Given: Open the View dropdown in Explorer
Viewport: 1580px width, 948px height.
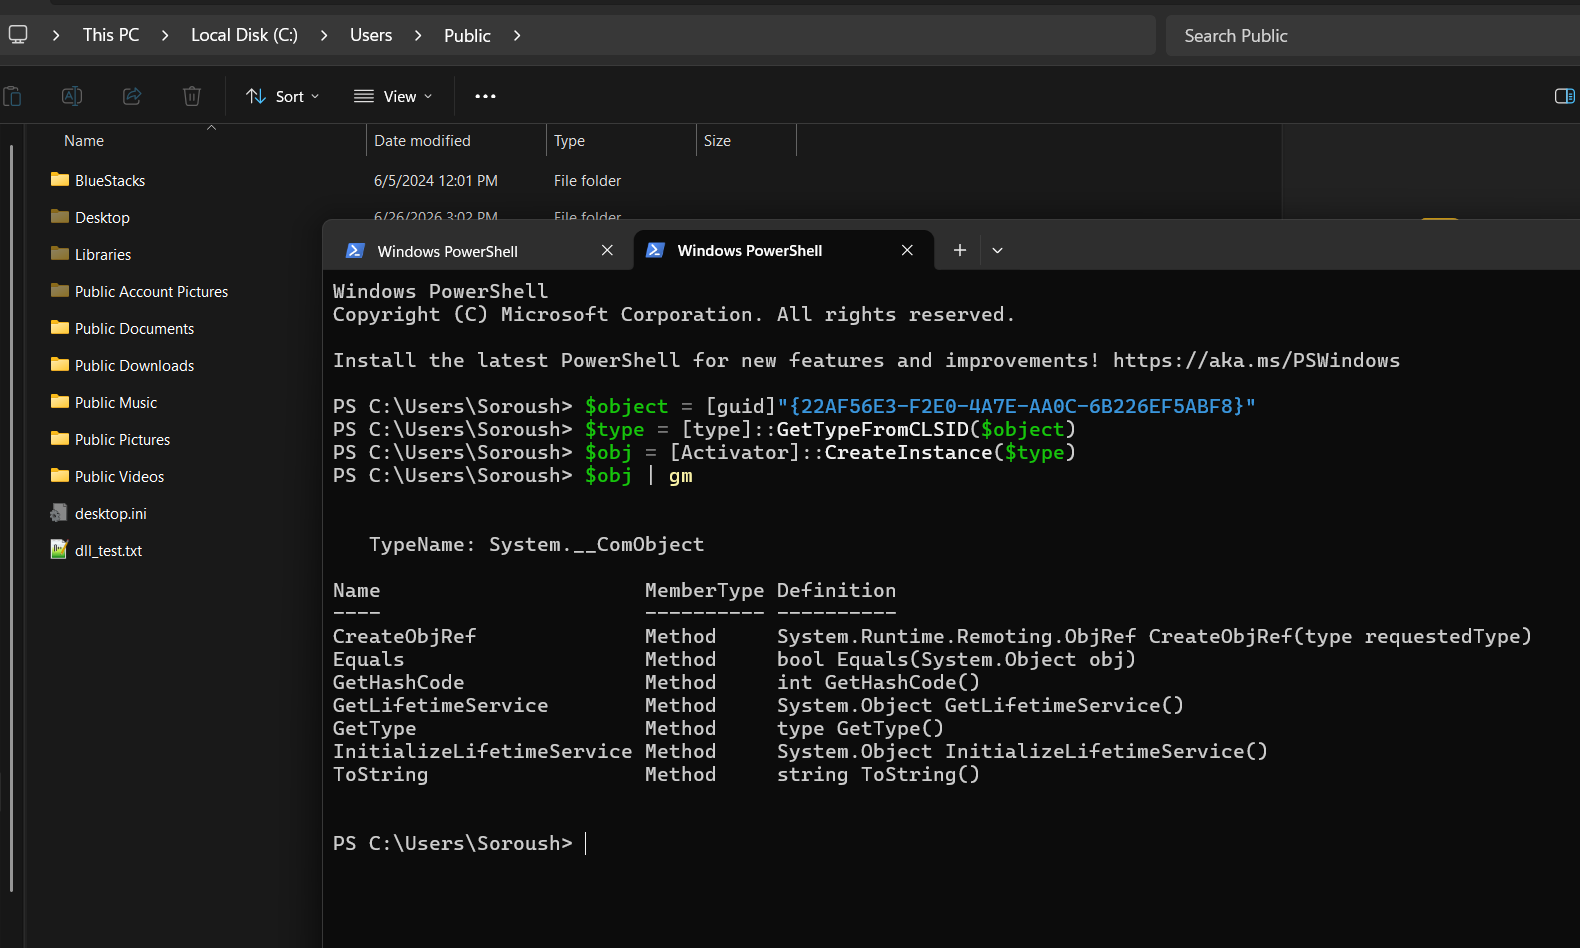Looking at the screenshot, I should [x=393, y=96].
